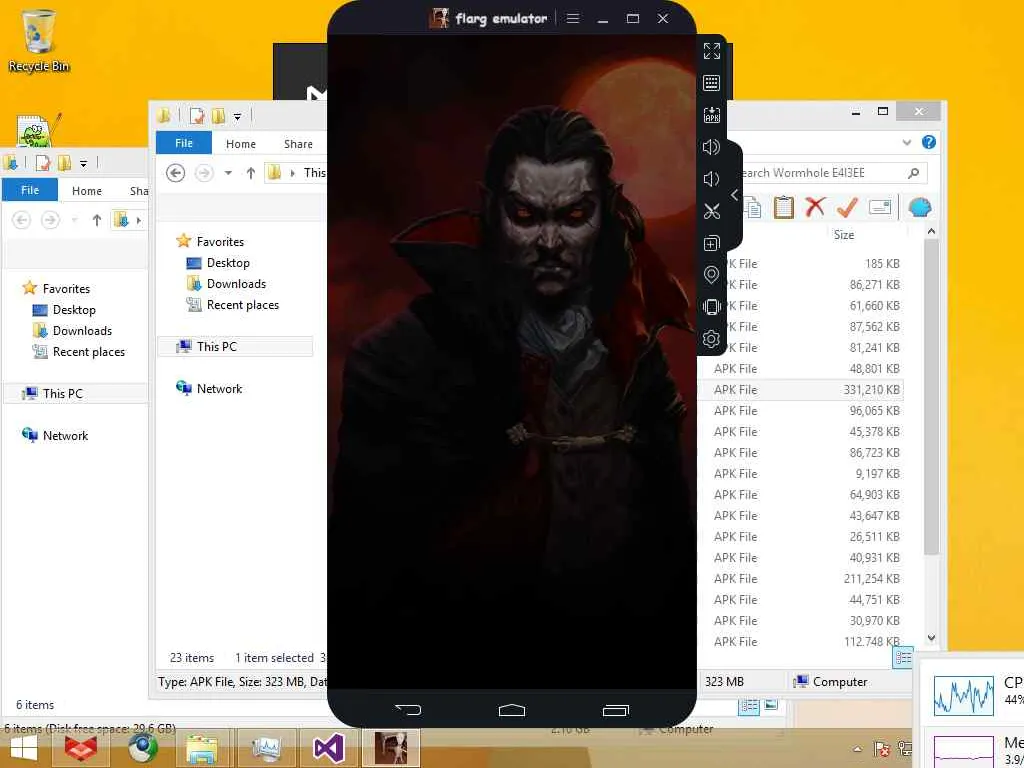Go back in middle Explorer window
This screenshot has width=1024, height=768.
pyautogui.click(x=175, y=172)
